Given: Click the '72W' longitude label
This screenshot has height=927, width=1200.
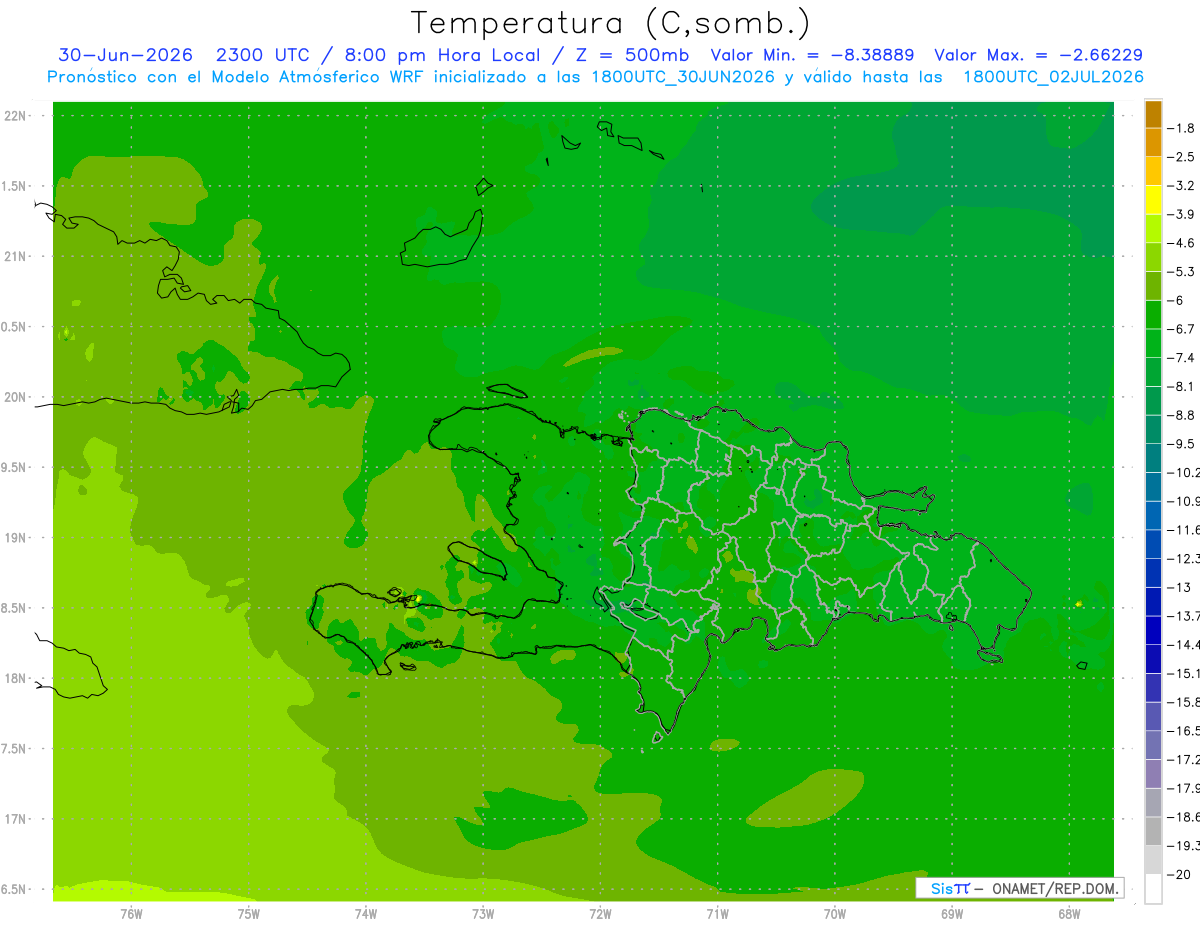Looking at the screenshot, I should [x=600, y=913].
